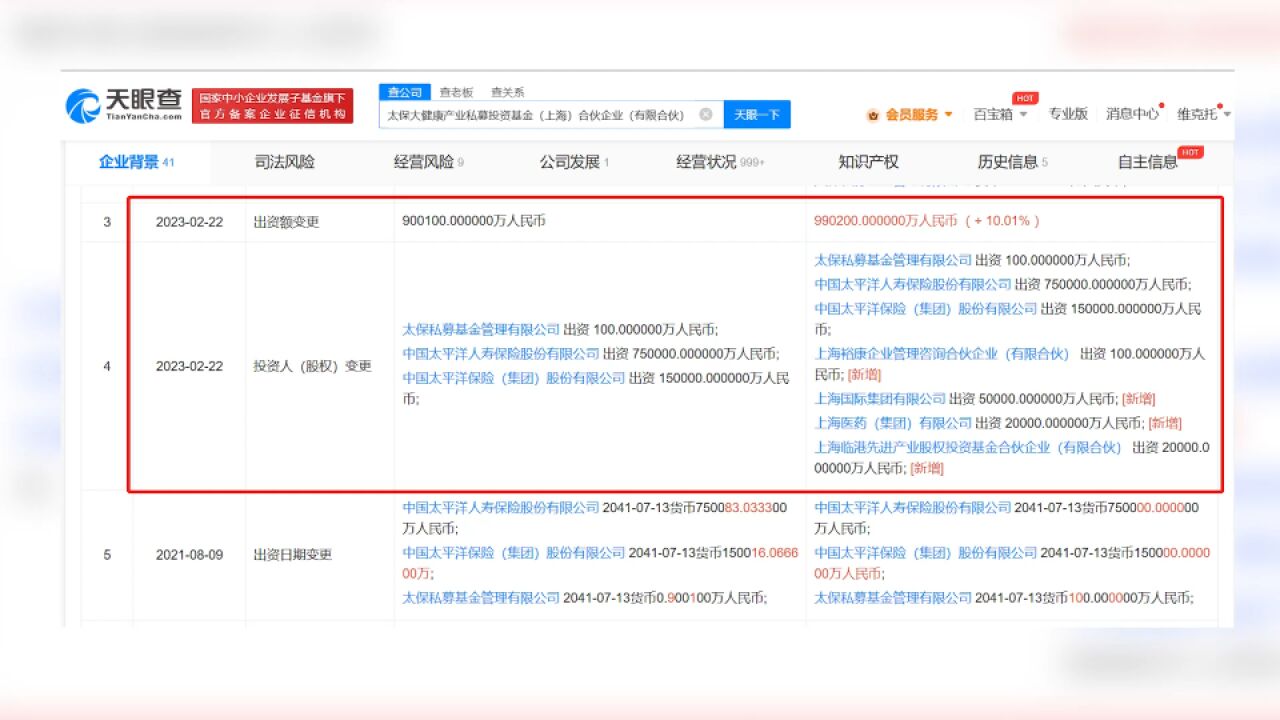Open 太保私募基金管理有限公司 in row 4 after-change column
The height and width of the screenshot is (720, 1280).
click(893, 260)
